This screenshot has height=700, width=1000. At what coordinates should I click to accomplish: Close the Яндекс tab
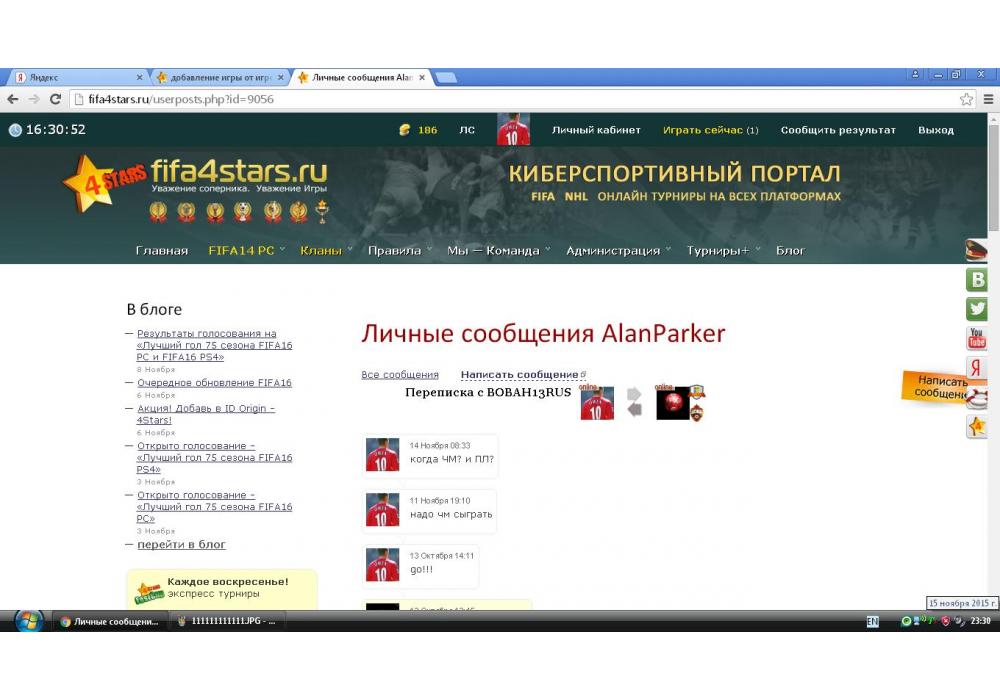(140, 77)
